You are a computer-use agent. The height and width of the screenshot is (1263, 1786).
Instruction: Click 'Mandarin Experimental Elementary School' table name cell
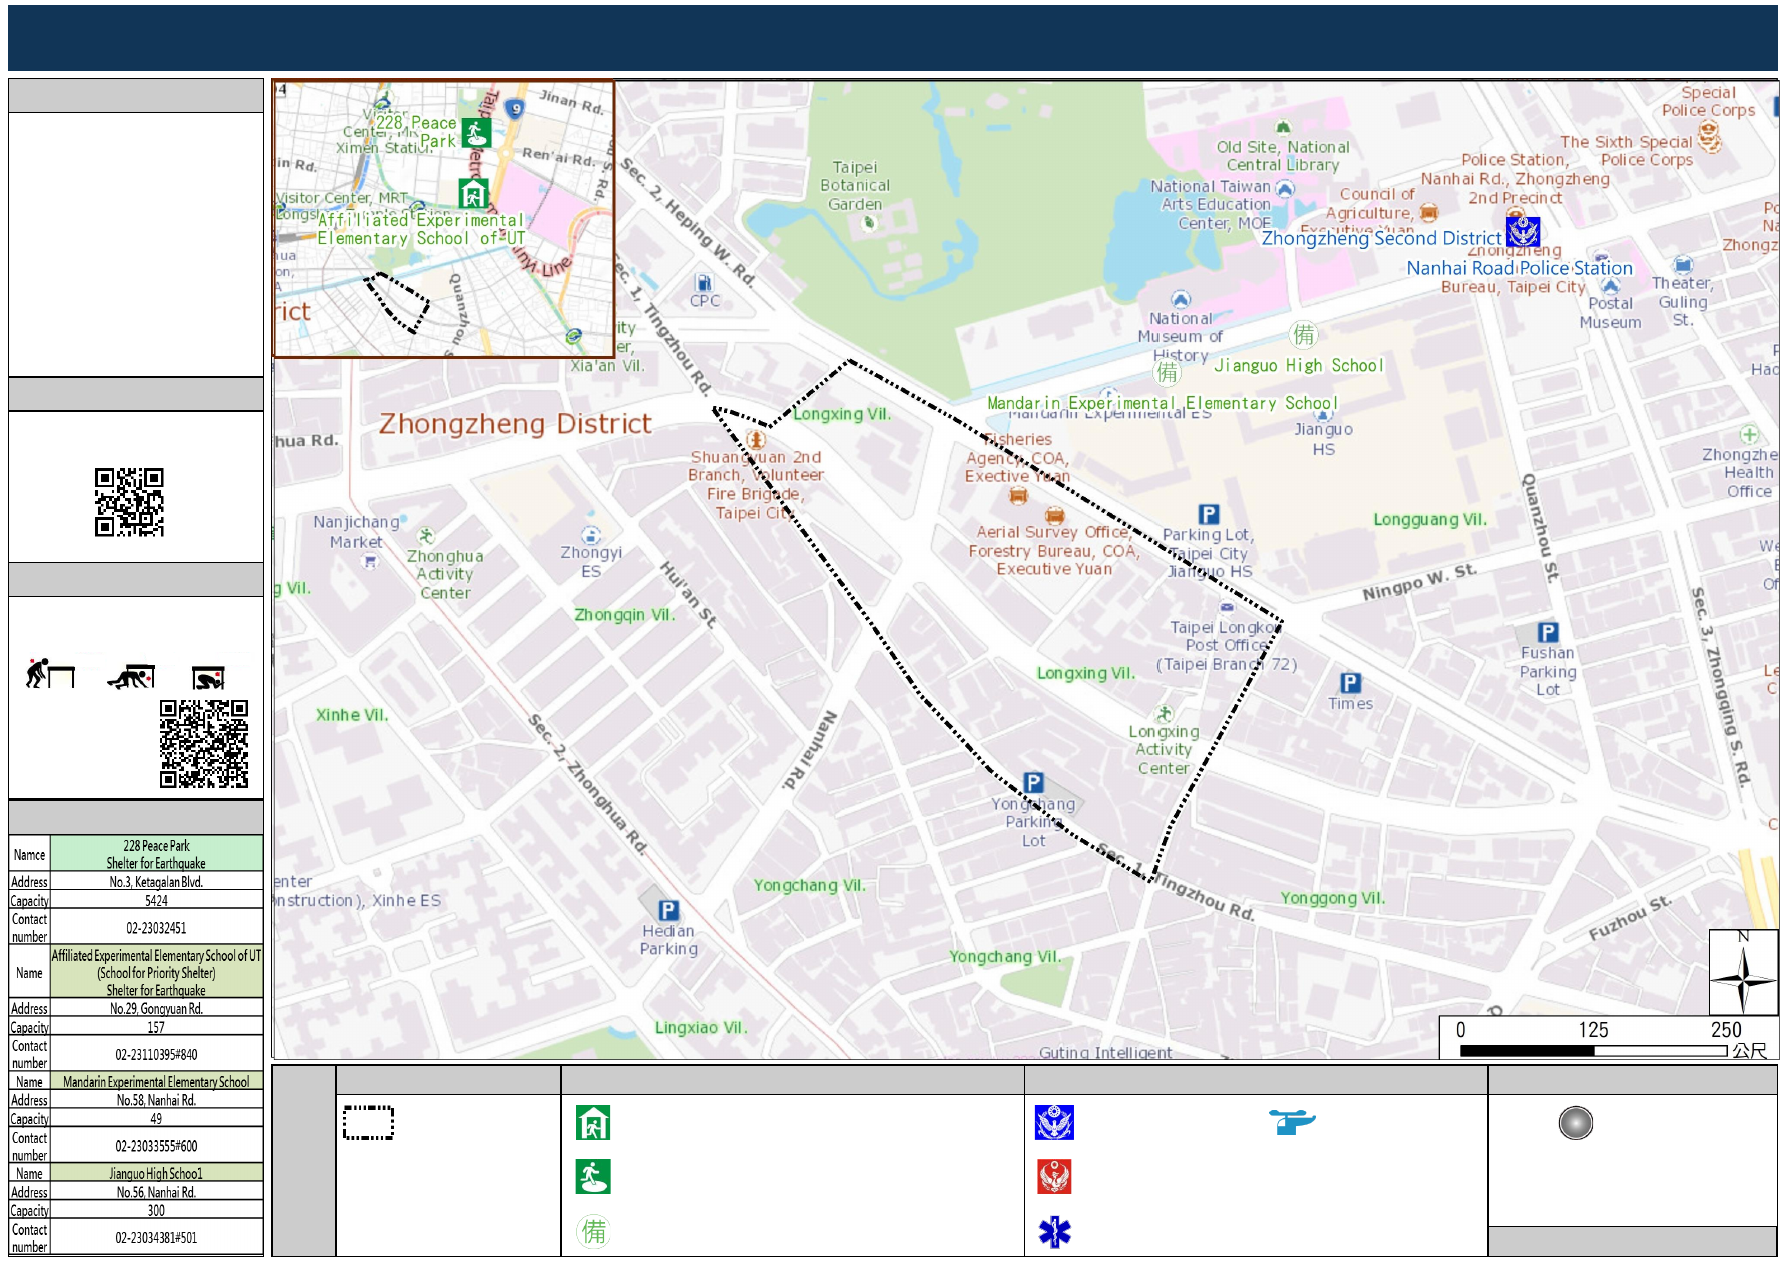tap(156, 1082)
